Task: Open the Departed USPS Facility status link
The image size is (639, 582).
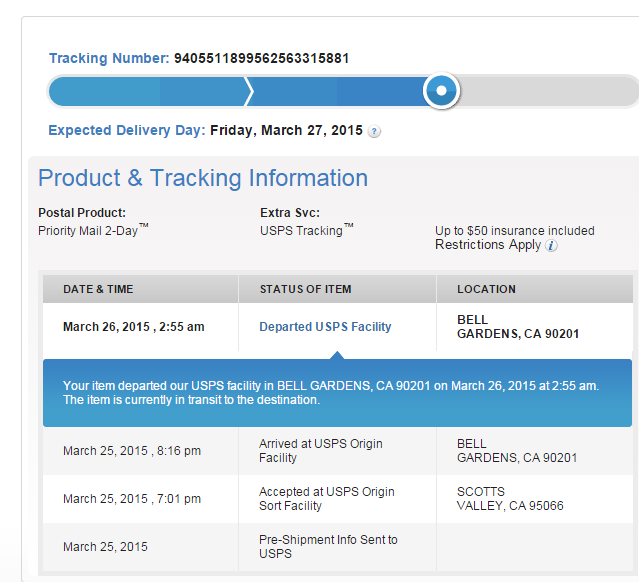Action: point(325,326)
